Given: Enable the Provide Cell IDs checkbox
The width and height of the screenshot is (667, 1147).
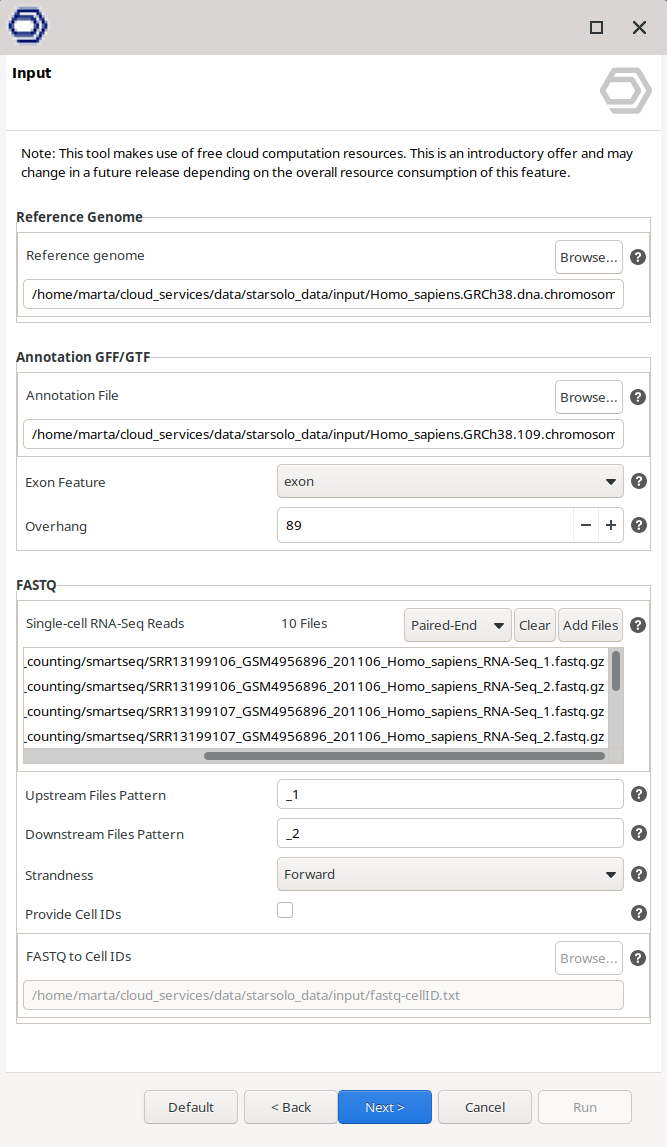Looking at the screenshot, I should (285, 910).
